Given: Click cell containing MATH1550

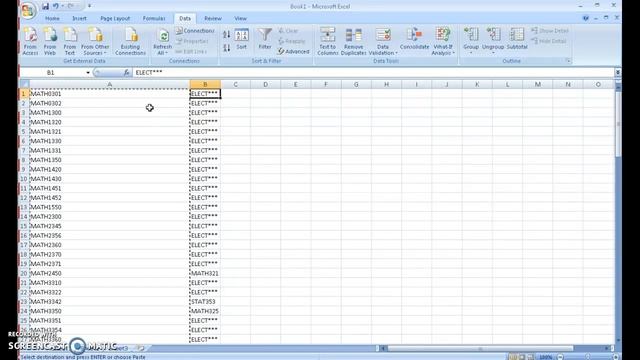Looking at the screenshot, I should pos(109,207).
